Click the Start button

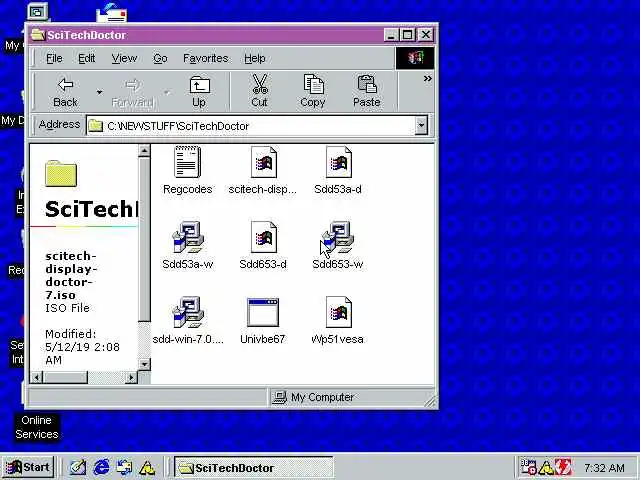pyautogui.click(x=28, y=467)
